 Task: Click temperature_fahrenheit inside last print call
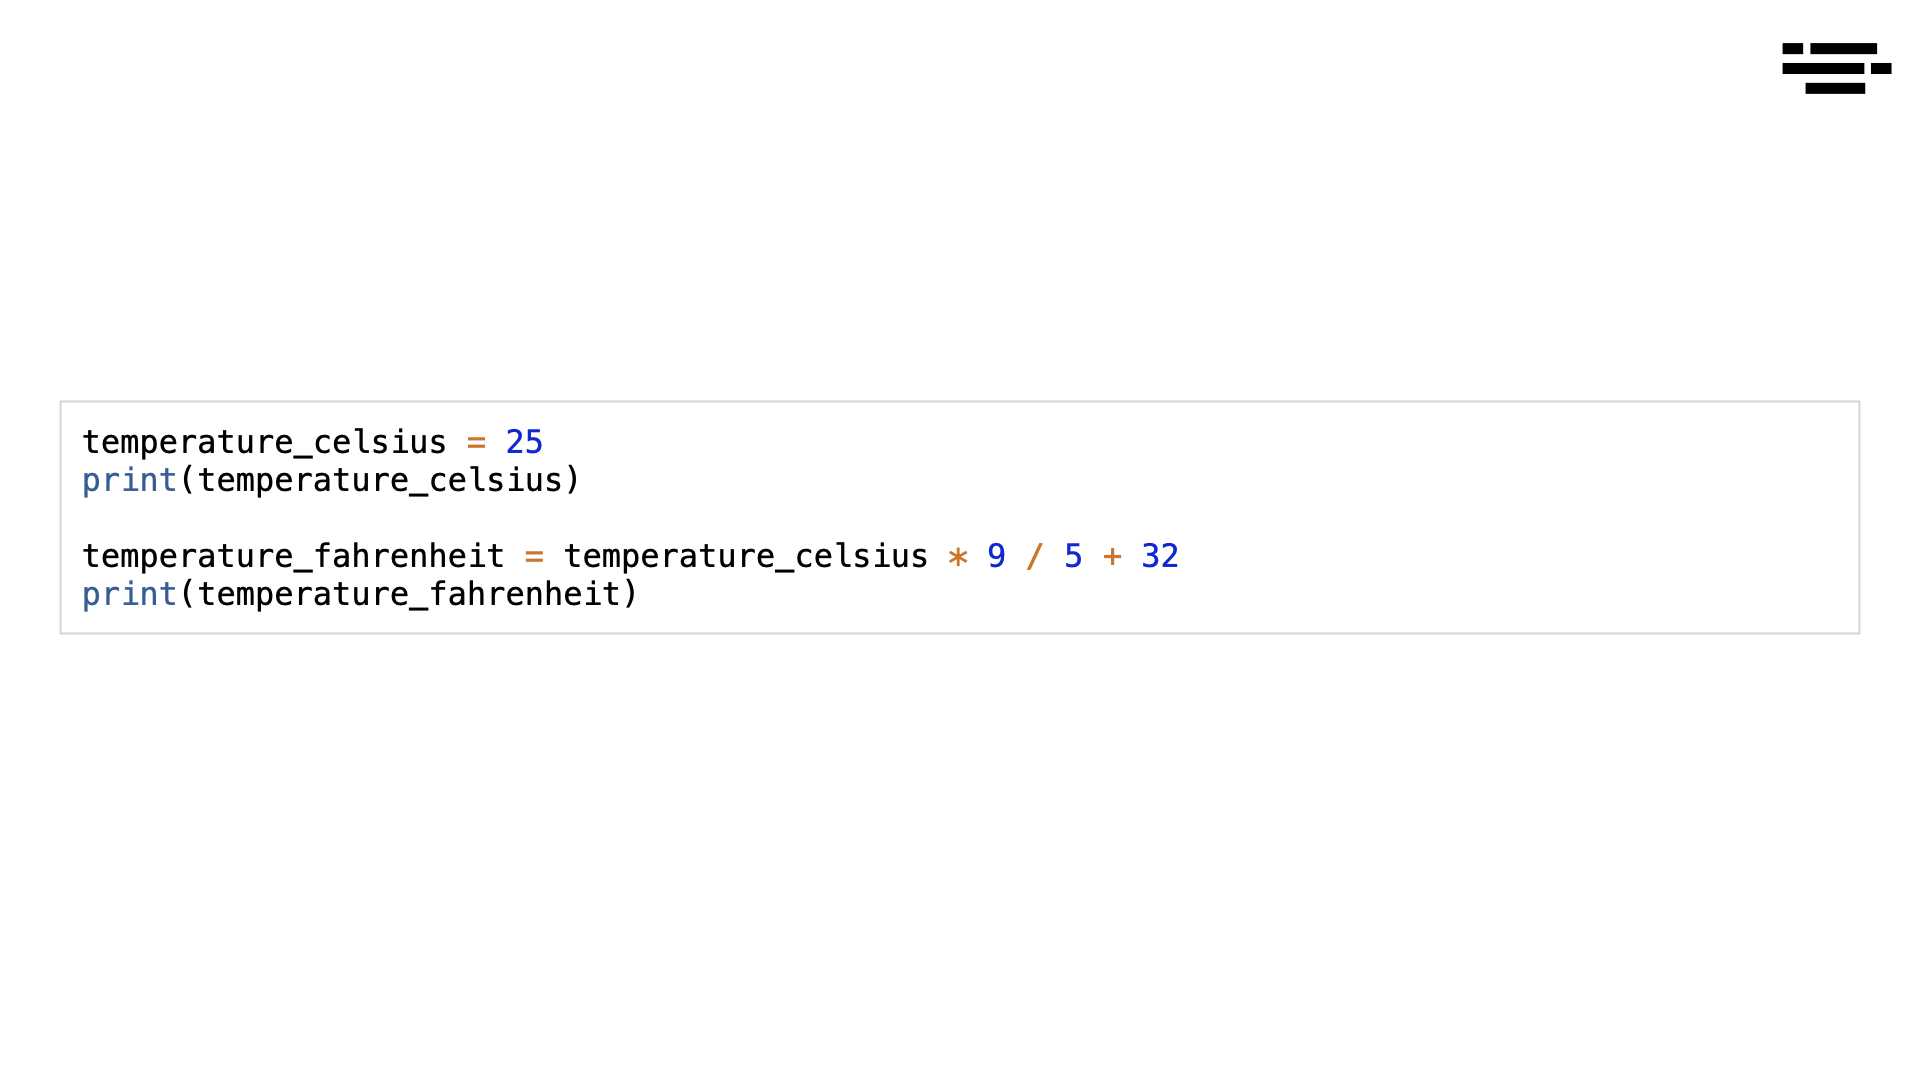pyautogui.click(x=409, y=595)
